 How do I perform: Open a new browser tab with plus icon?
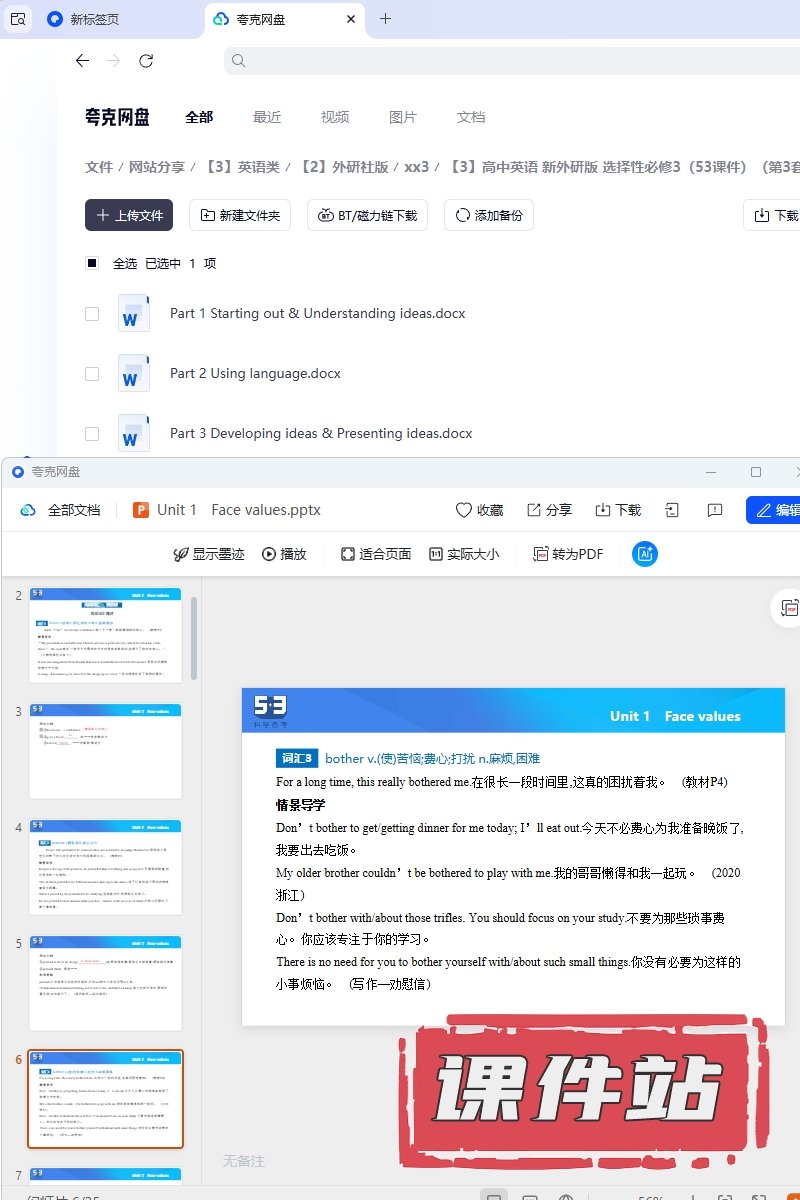click(385, 19)
